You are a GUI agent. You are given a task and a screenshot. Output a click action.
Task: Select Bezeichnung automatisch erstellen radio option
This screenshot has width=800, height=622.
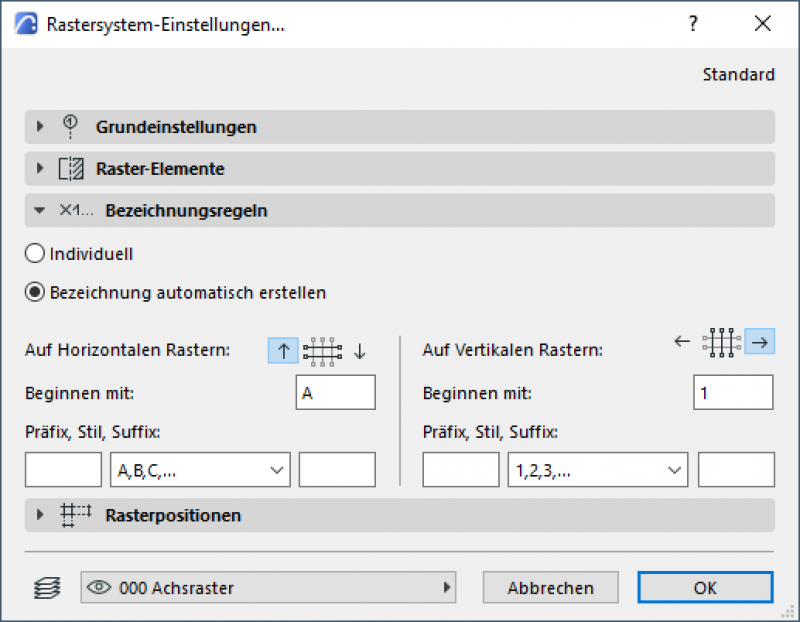(34, 293)
